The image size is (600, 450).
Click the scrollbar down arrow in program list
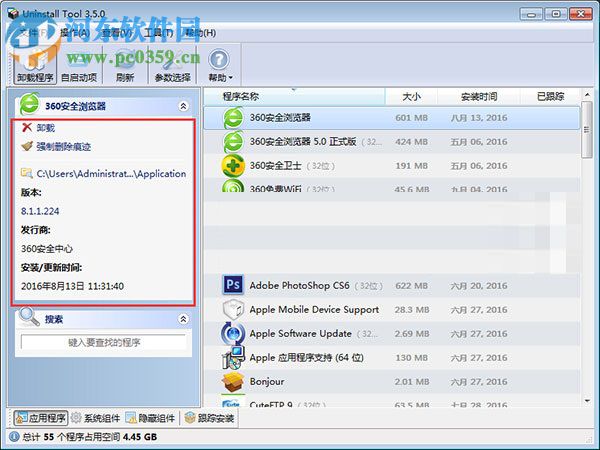pyautogui.click(x=587, y=401)
